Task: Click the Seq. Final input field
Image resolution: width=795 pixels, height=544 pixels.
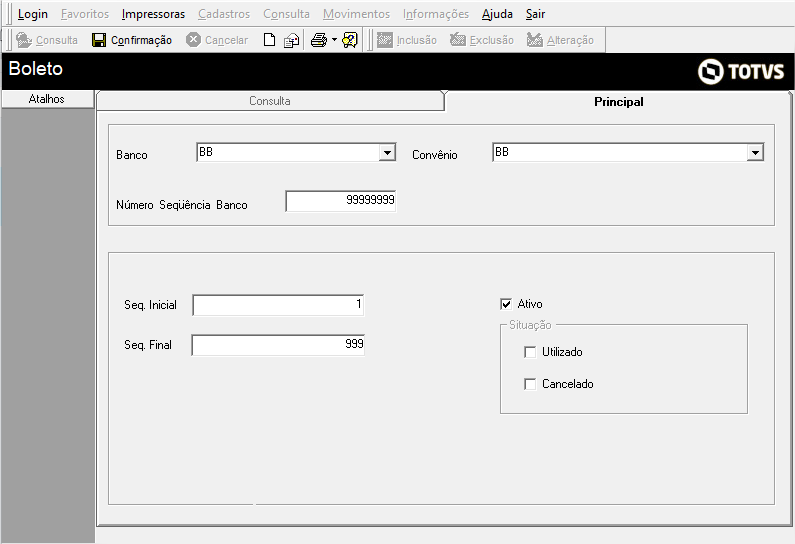Action: click(x=278, y=345)
